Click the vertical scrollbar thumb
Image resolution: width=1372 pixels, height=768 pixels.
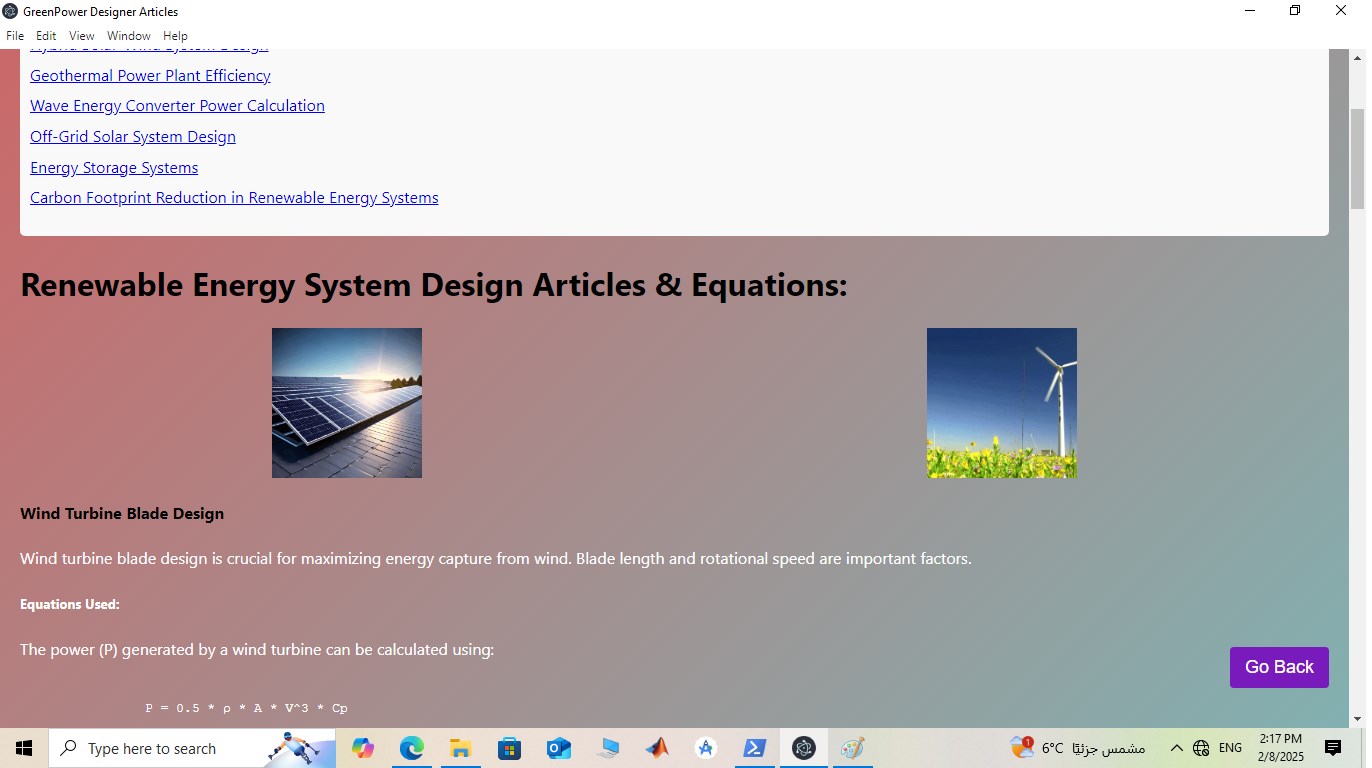point(1359,150)
